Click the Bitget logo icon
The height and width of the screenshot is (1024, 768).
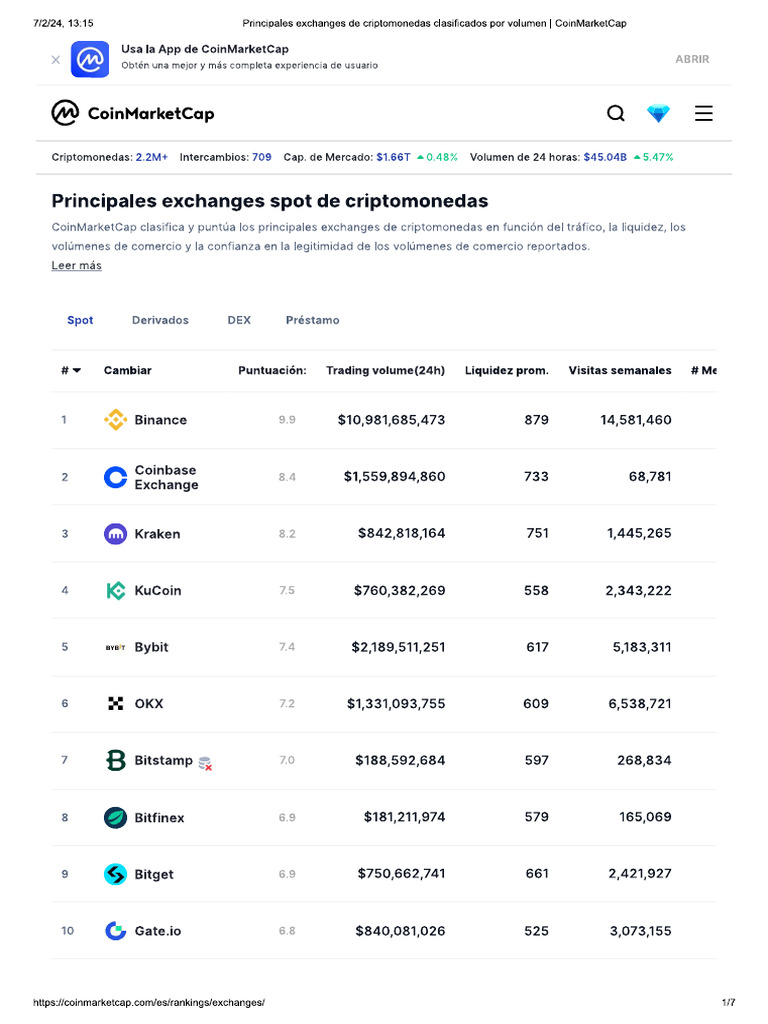tap(116, 874)
